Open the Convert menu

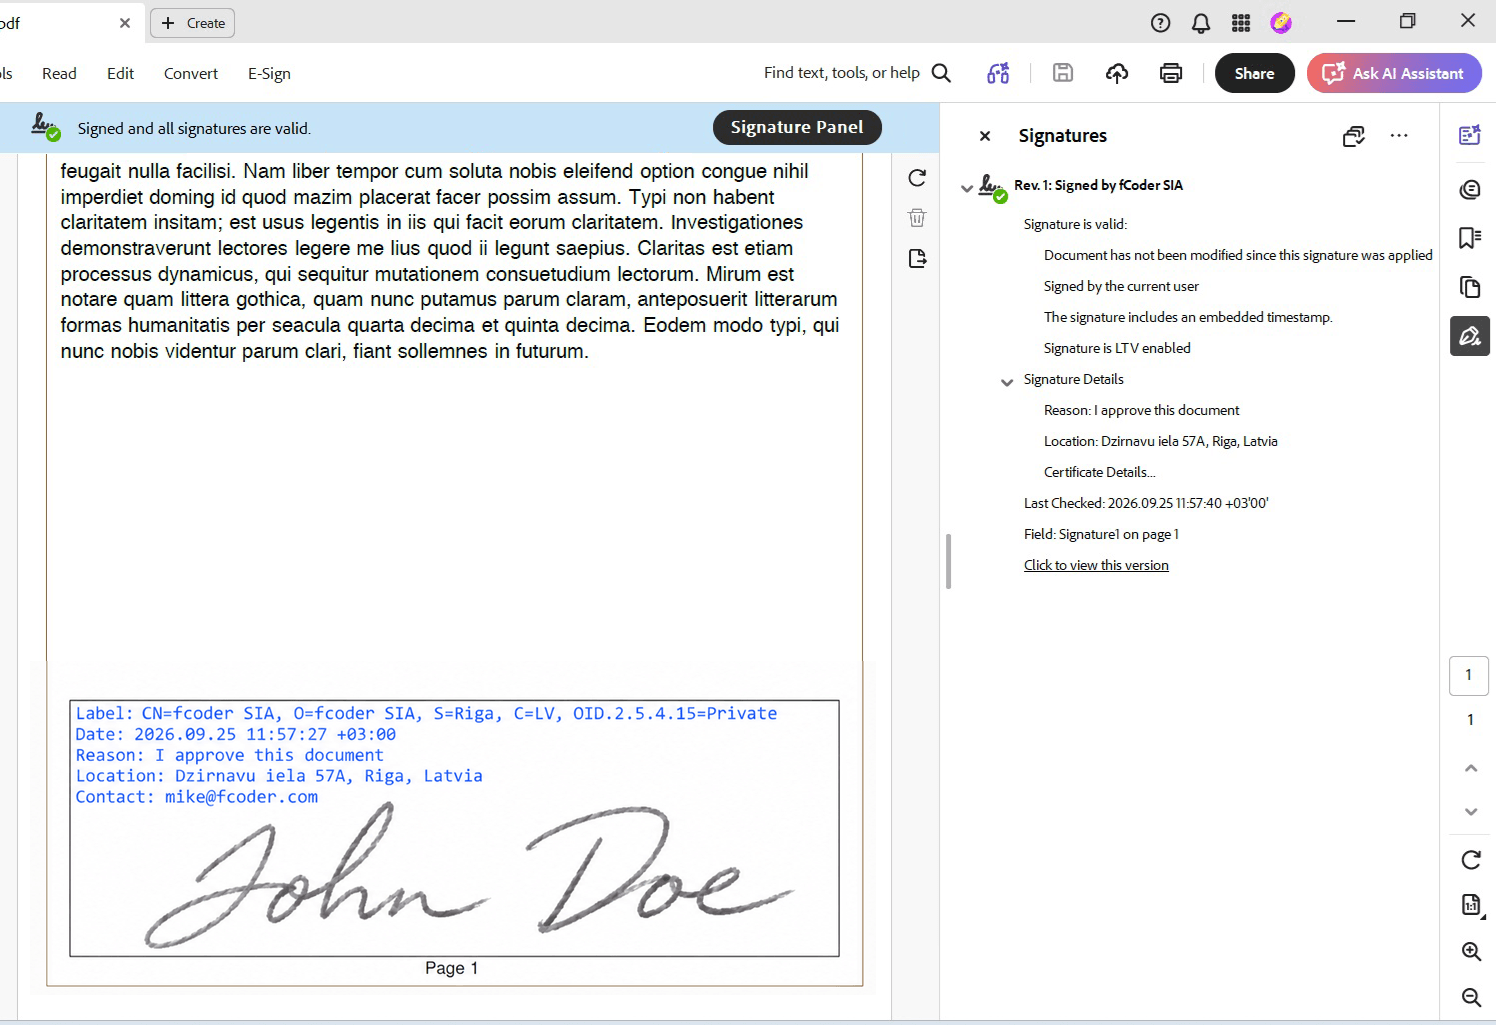pos(191,74)
